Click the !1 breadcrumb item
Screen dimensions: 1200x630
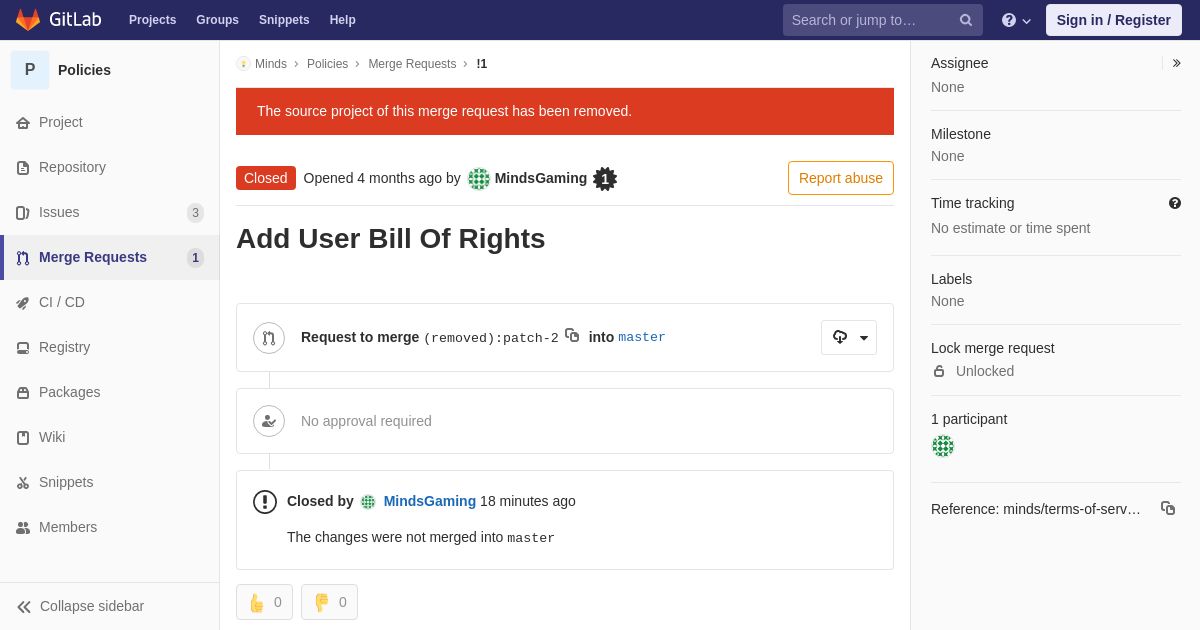[x=482, y=64]
